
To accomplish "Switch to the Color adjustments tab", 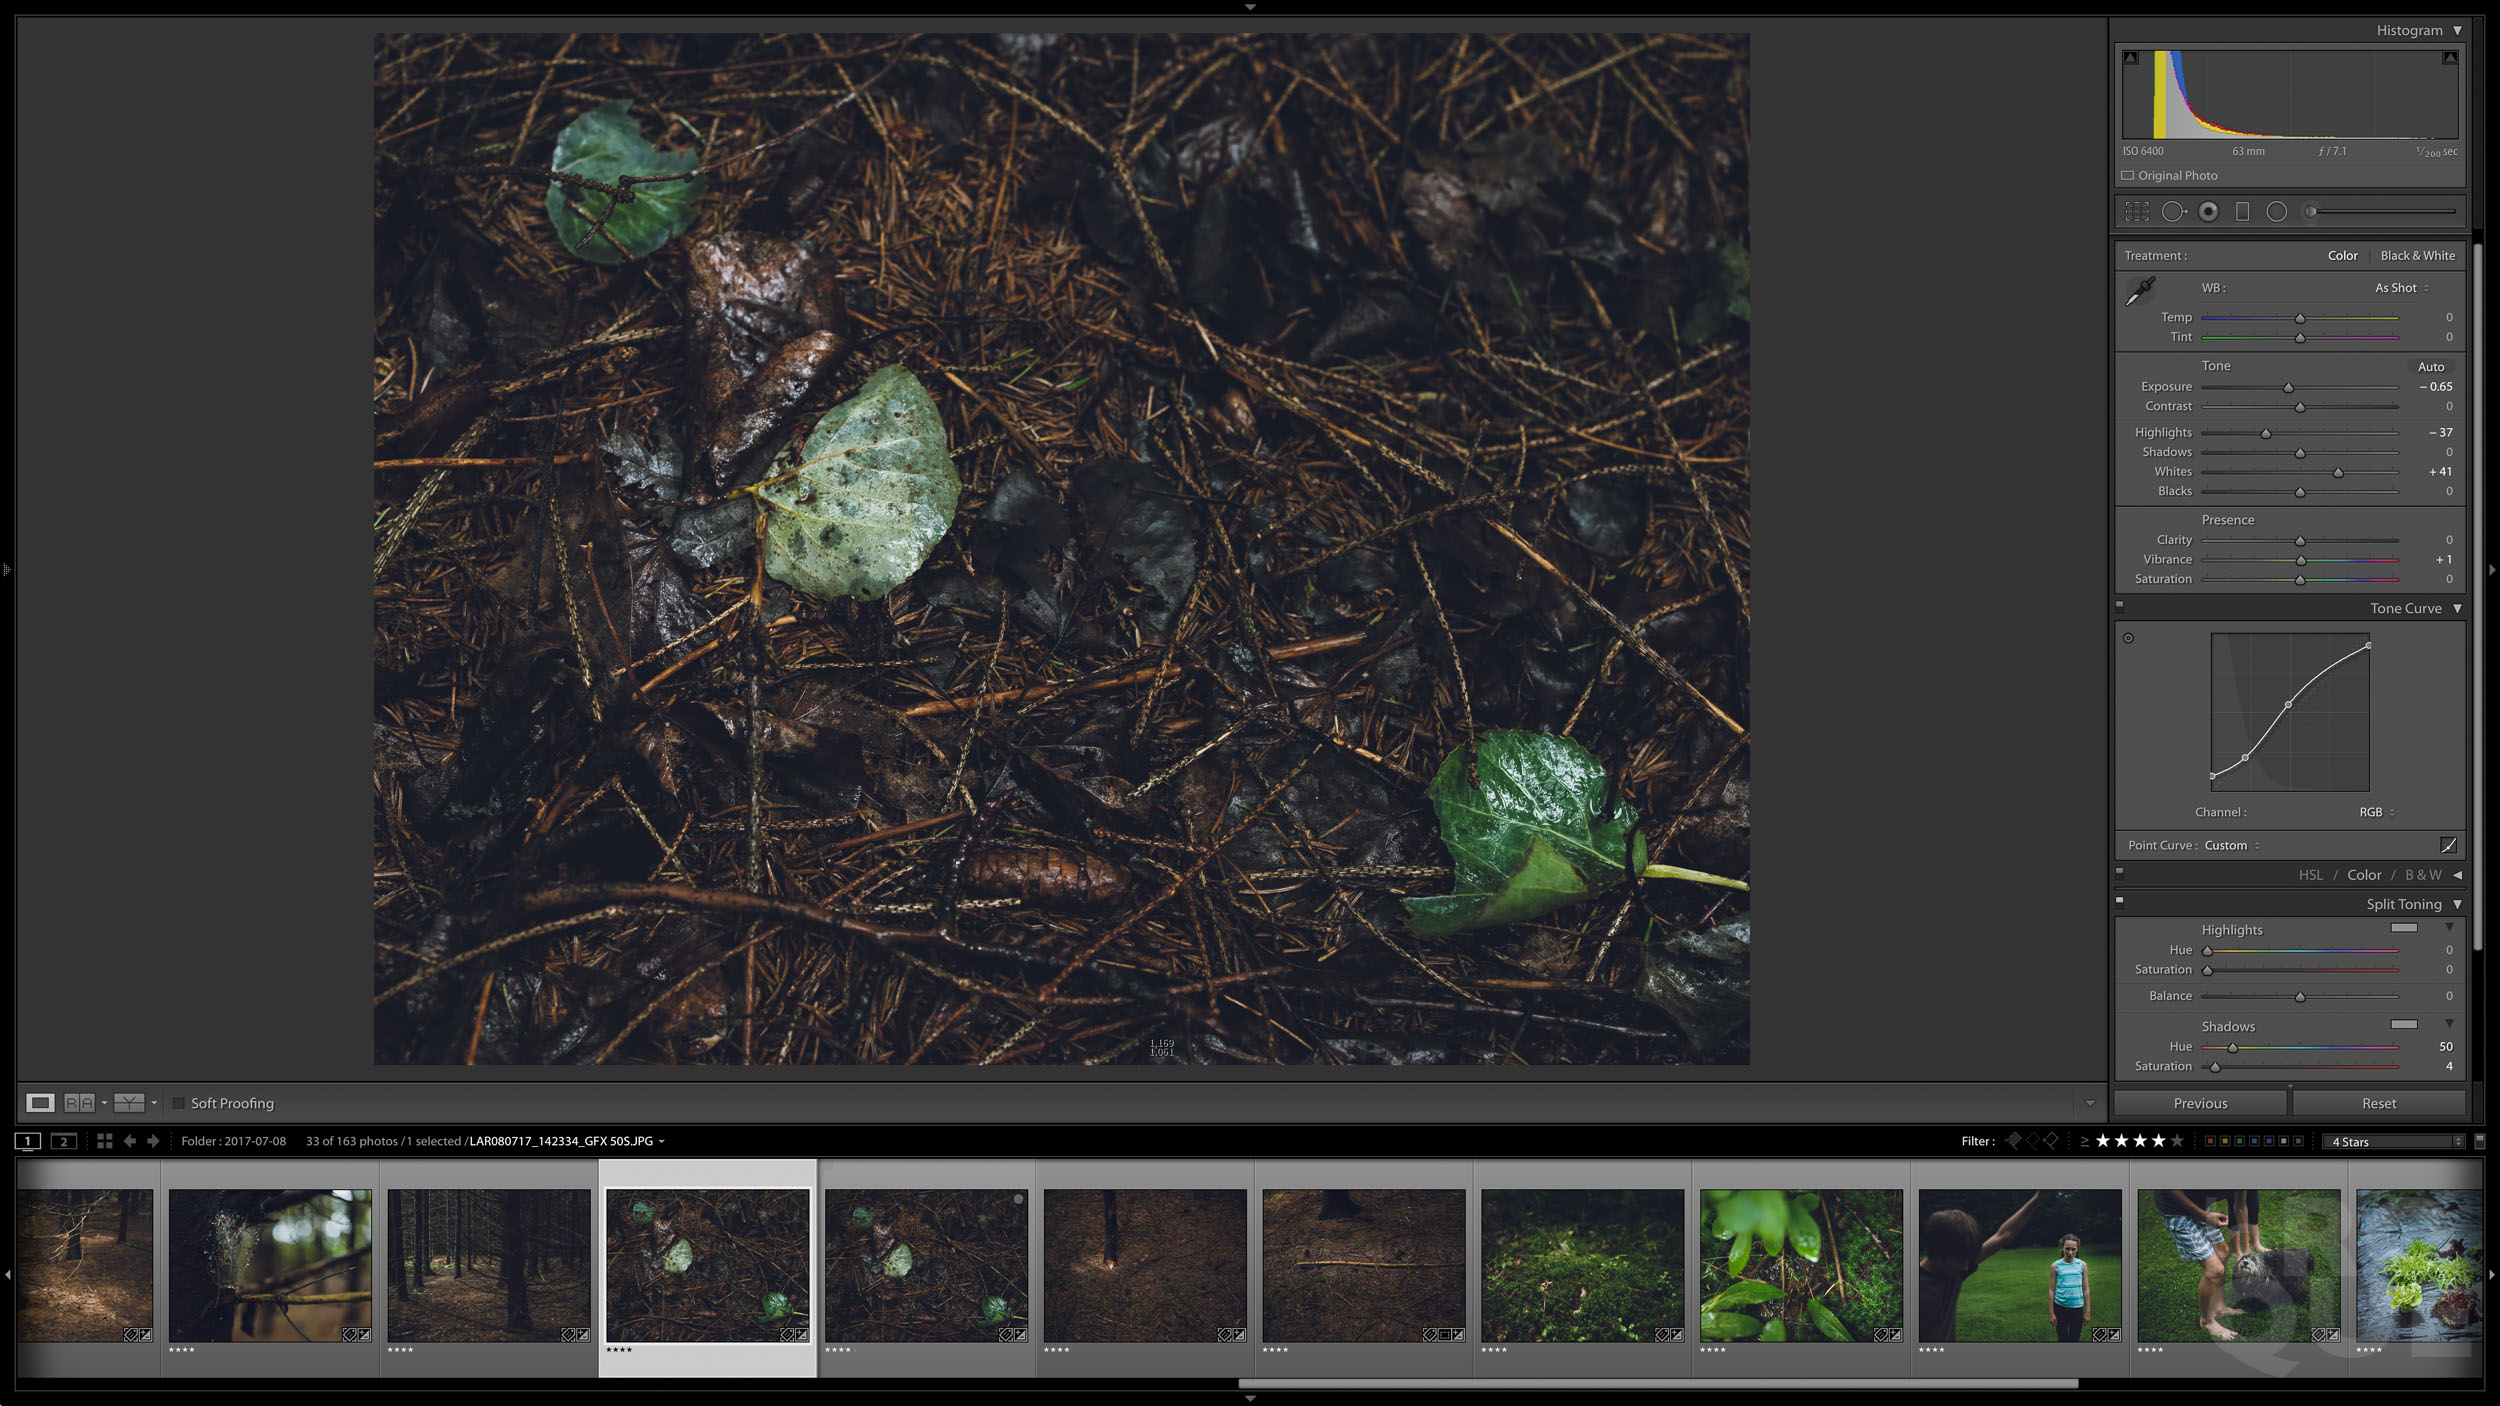I will 2365,875.
